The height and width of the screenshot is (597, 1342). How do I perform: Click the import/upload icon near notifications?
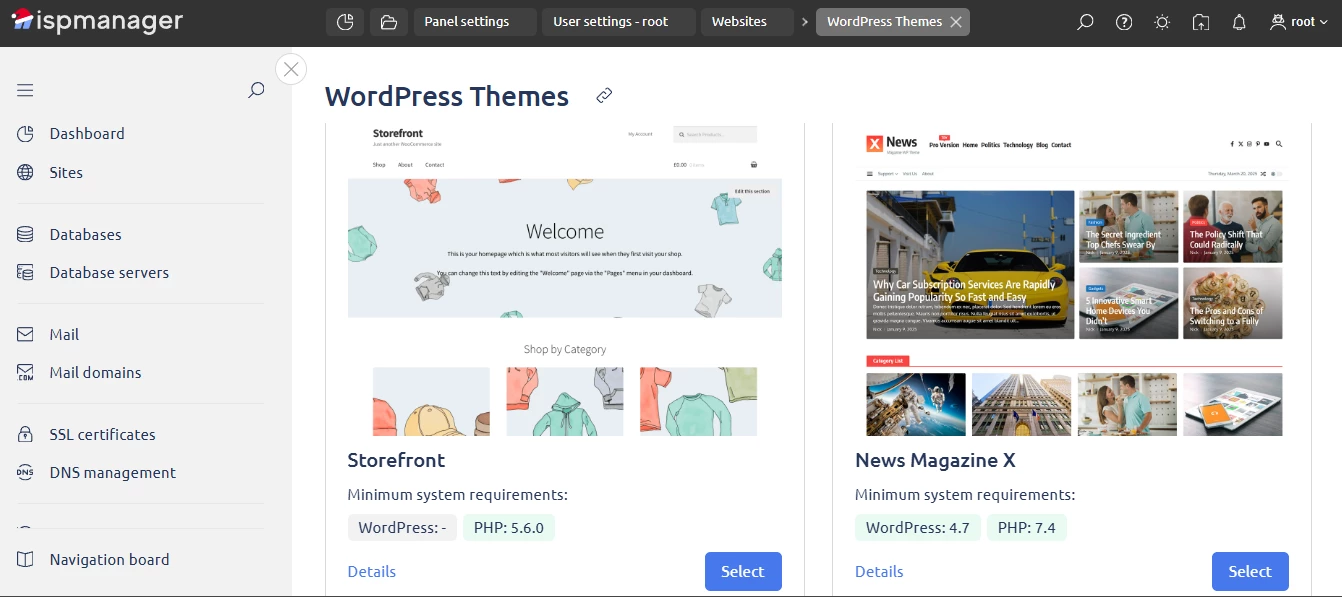point(1200,21)
